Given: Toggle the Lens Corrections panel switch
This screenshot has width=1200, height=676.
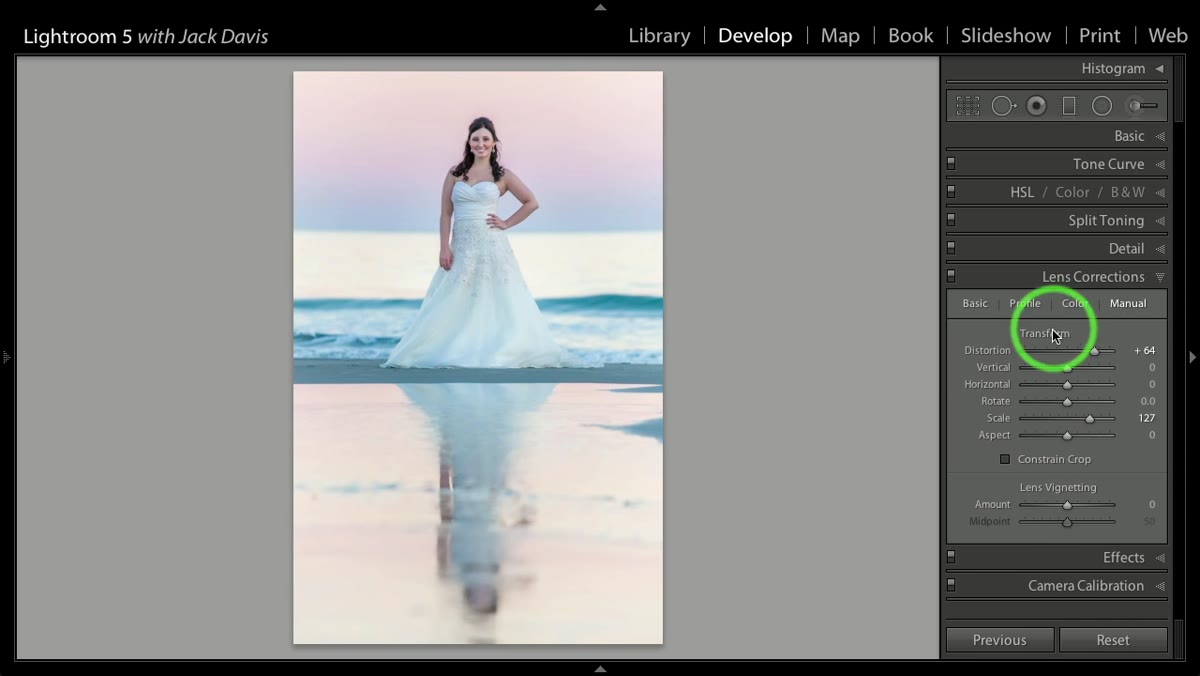Looking at the screenshot, I should coord(951,276).
